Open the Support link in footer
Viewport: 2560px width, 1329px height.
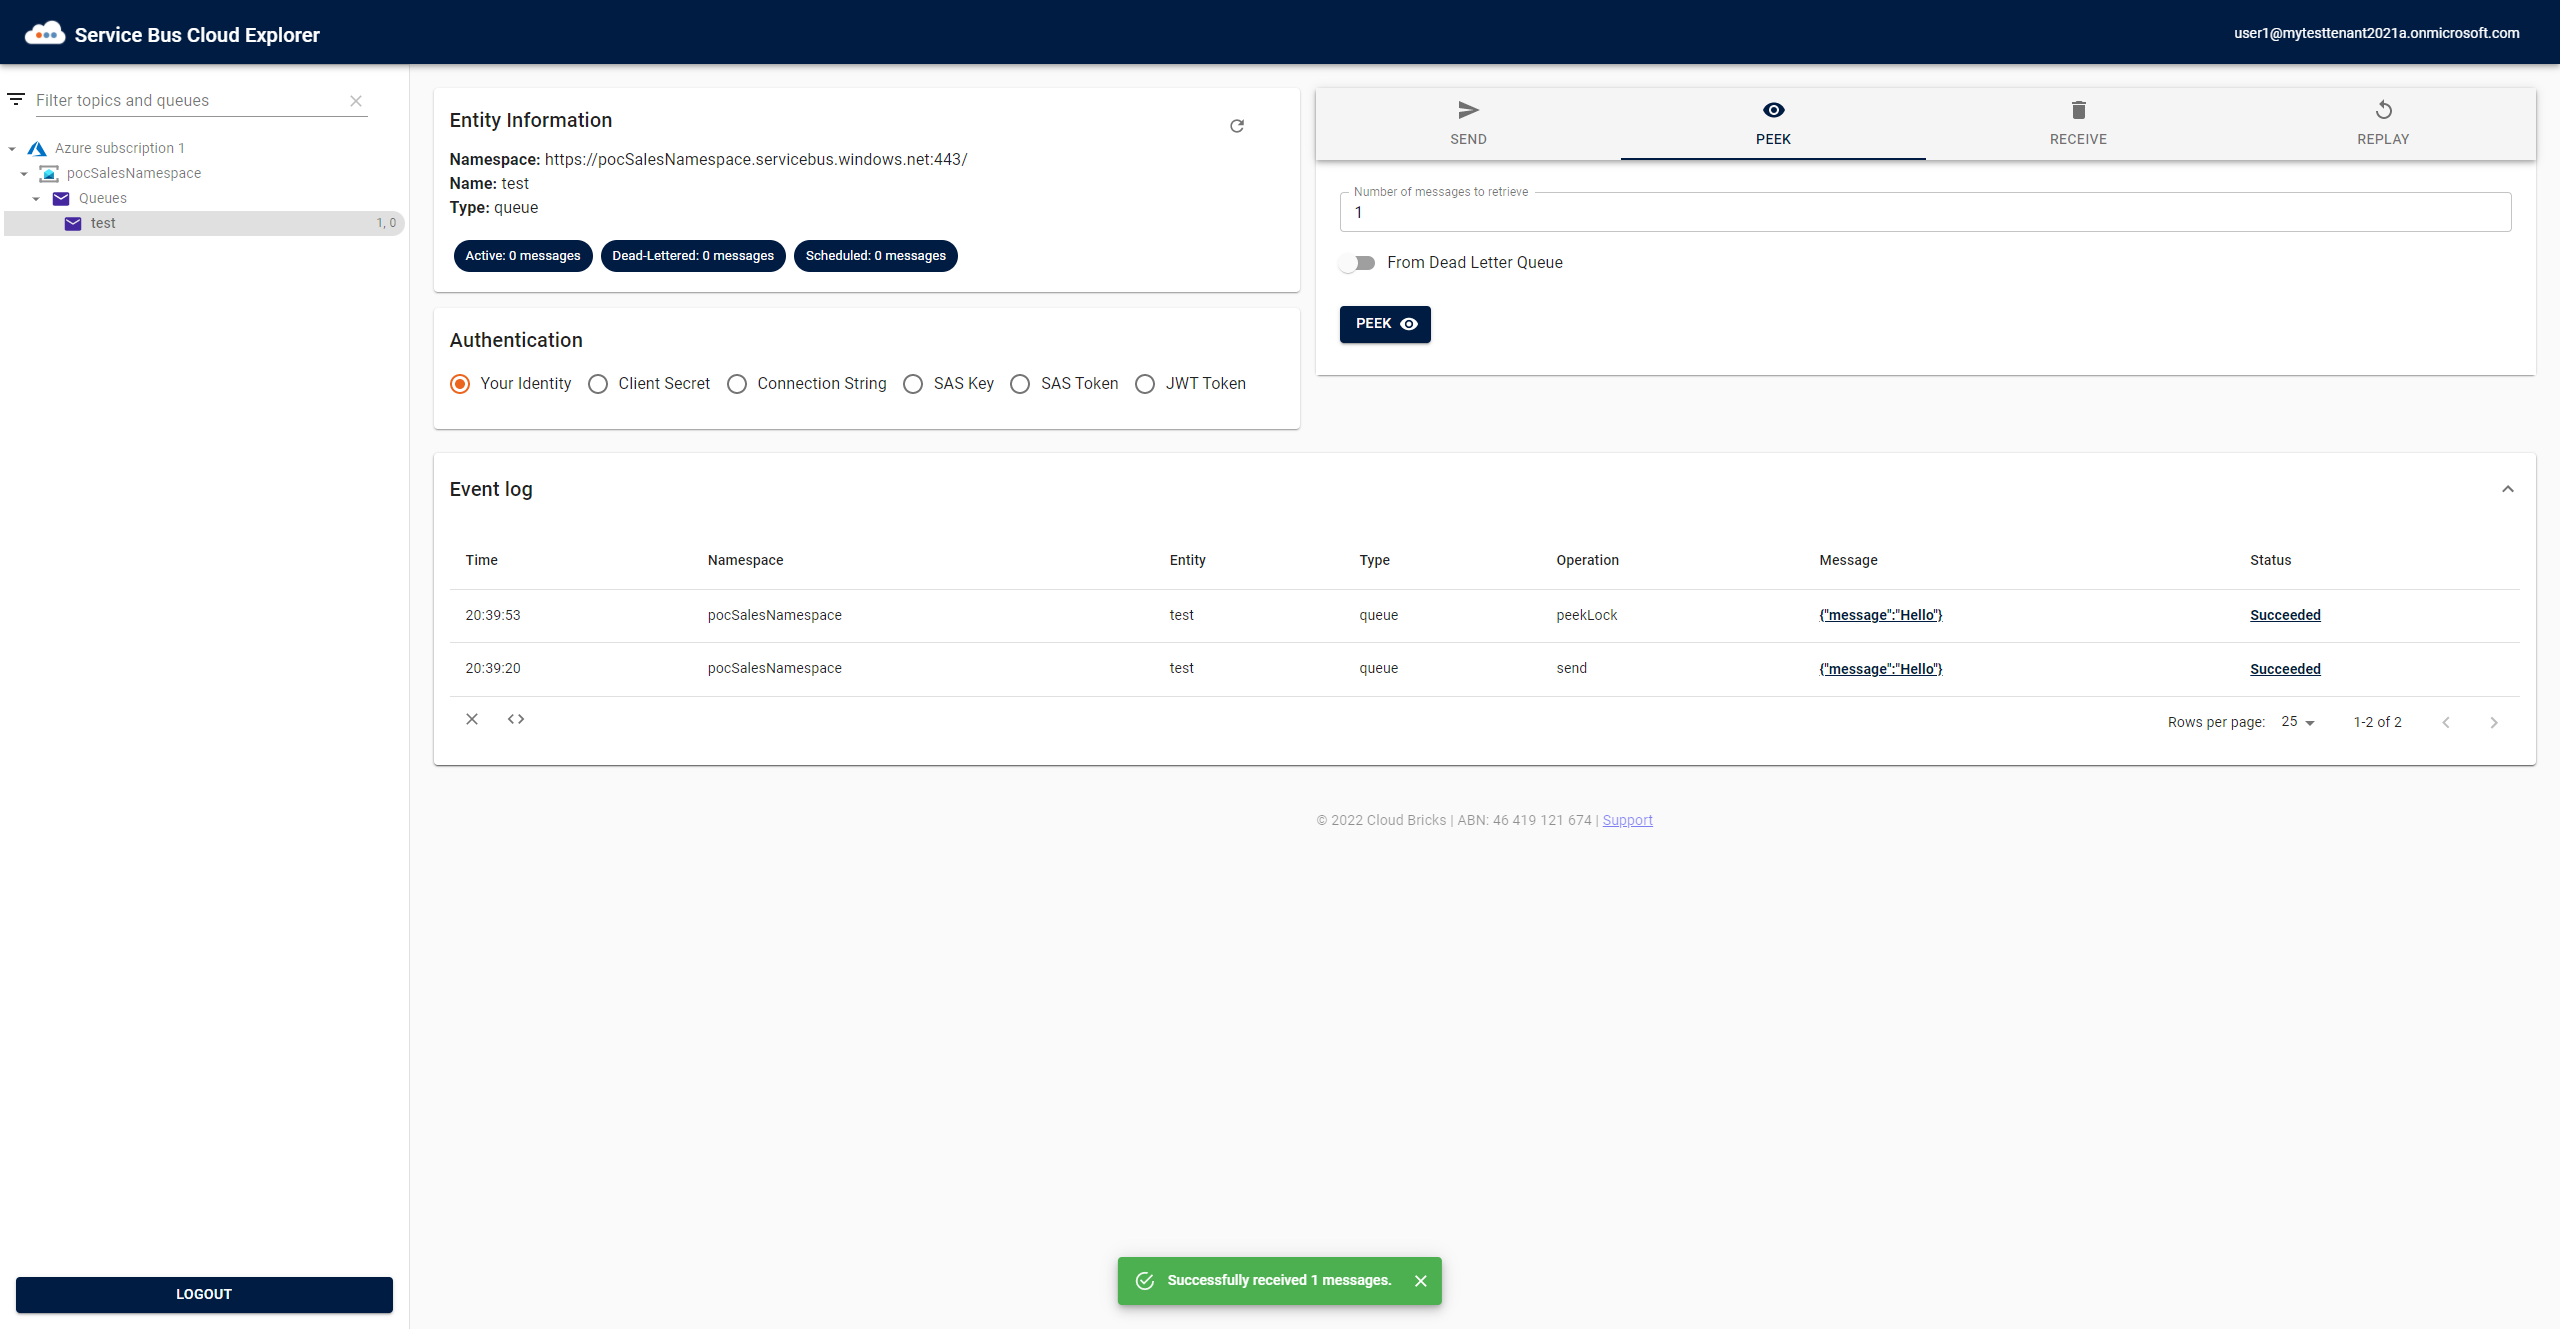(1627, 820)
